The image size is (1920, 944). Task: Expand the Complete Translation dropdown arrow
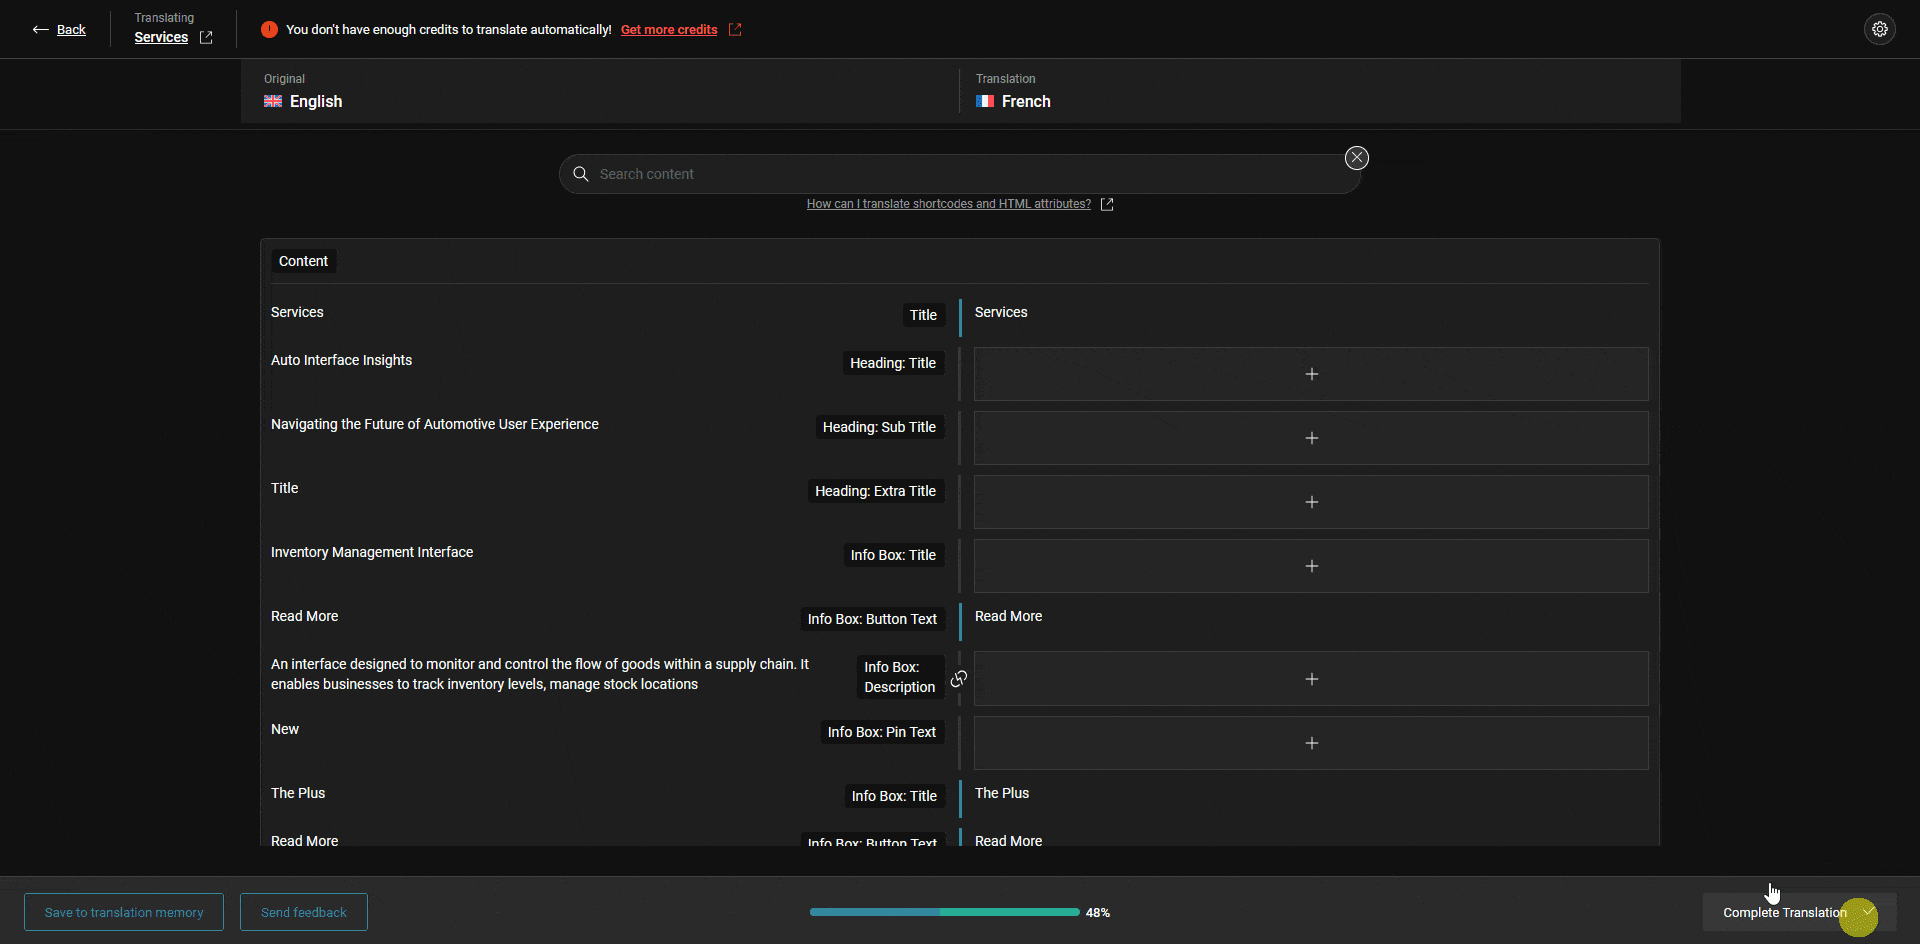point(1867,912)
